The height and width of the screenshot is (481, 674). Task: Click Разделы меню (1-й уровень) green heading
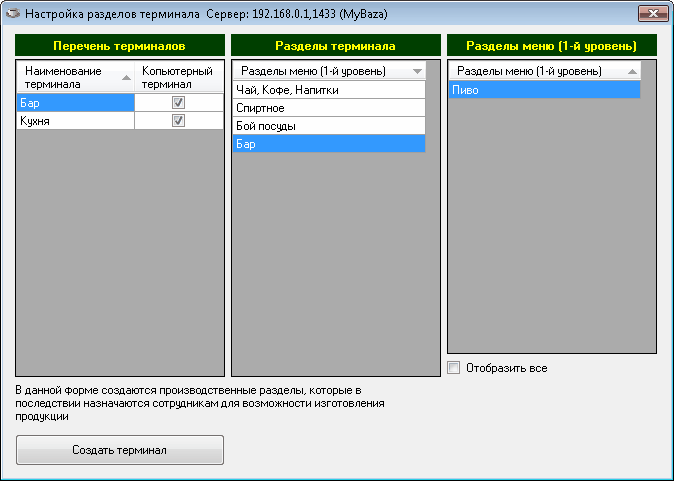click(x=552, y=46)
